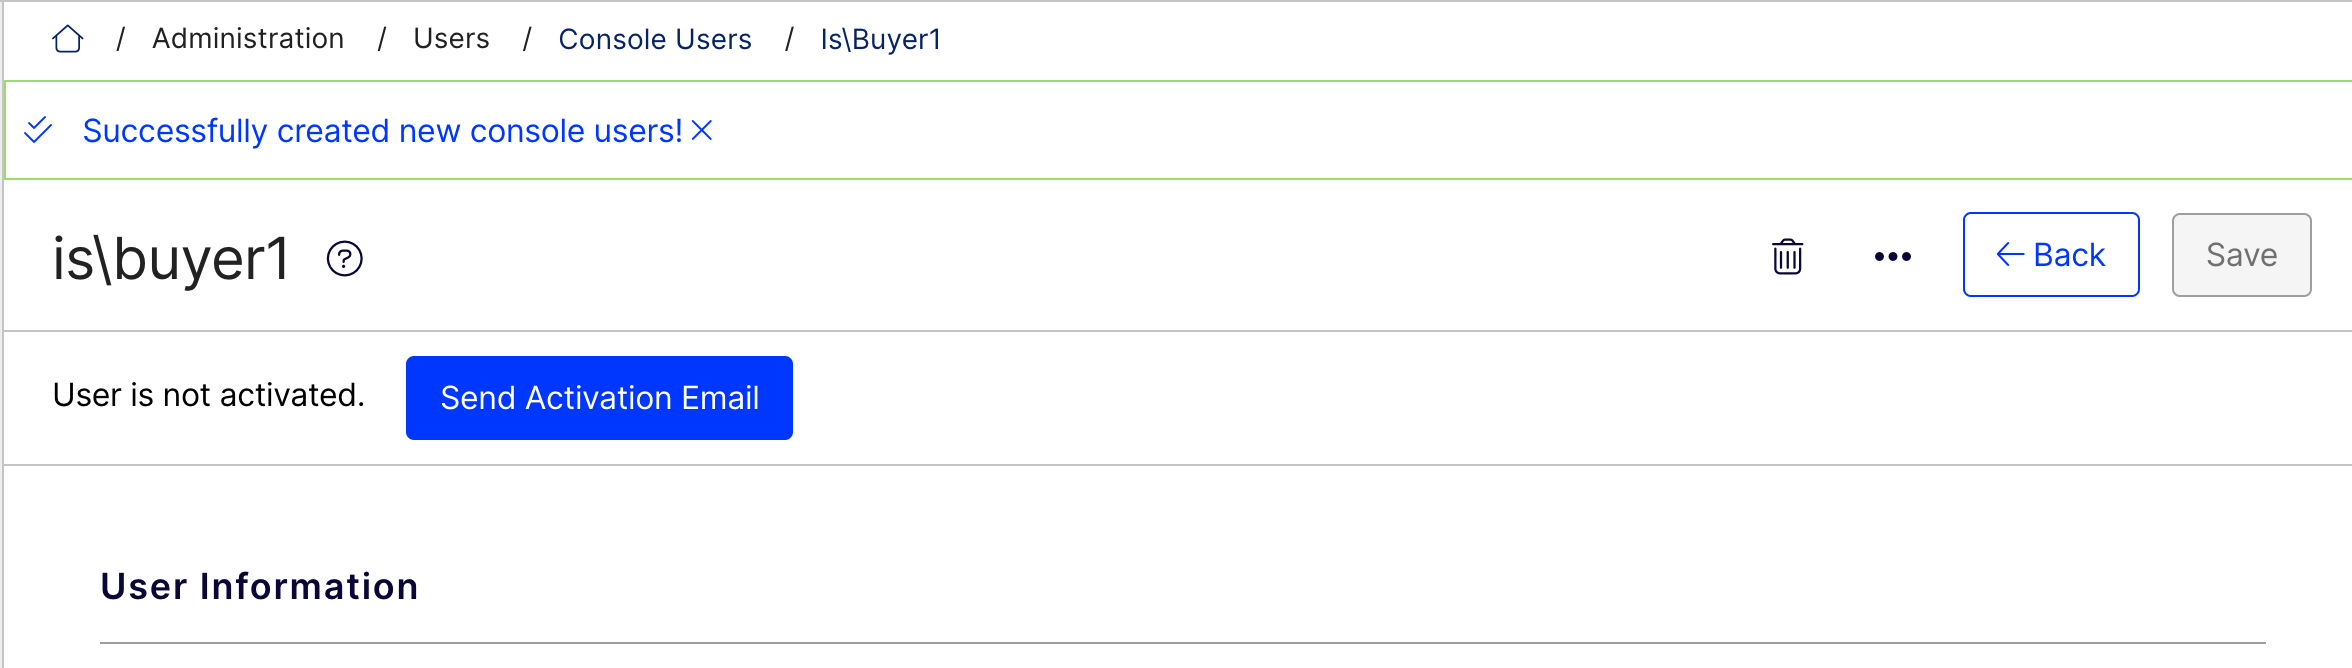Navigate to the Users breadcrumb
2352x668 pixels.
click(451, 39)
